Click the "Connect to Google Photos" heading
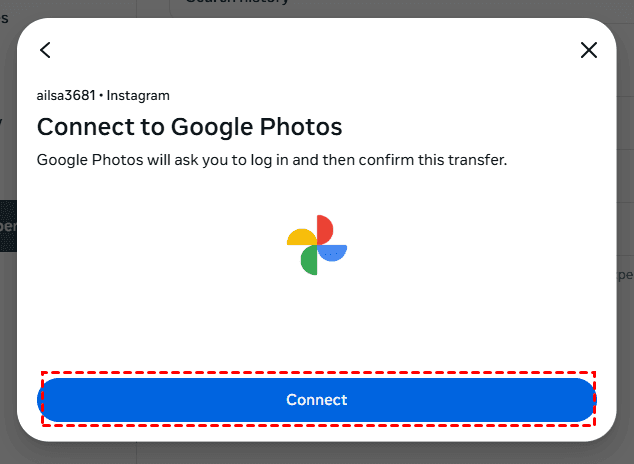The width and height of the screenshot is (634, 464). pos(190,127)
